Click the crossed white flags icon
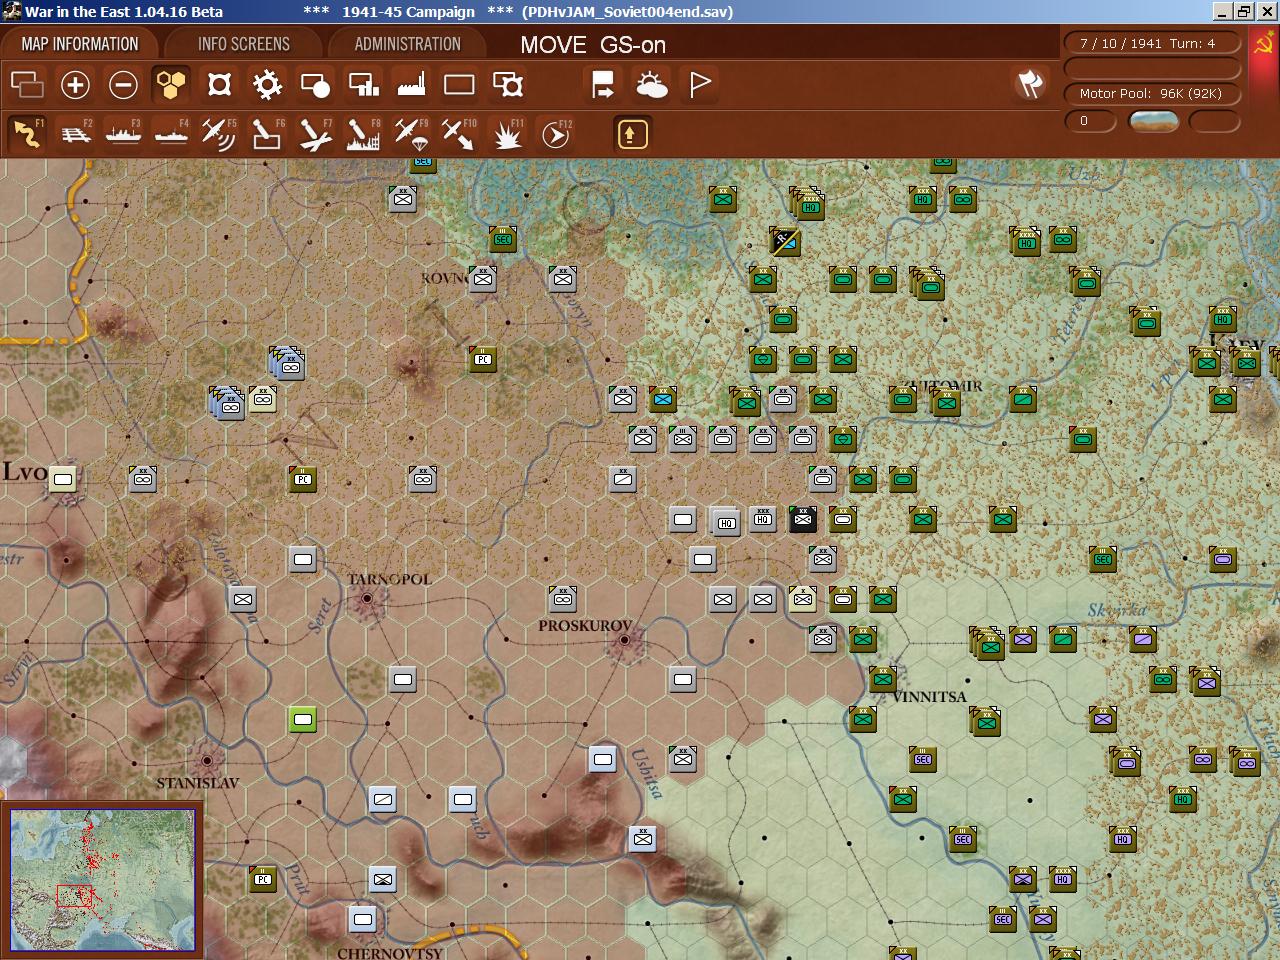1280x960 pixels. click(1031, 84)
